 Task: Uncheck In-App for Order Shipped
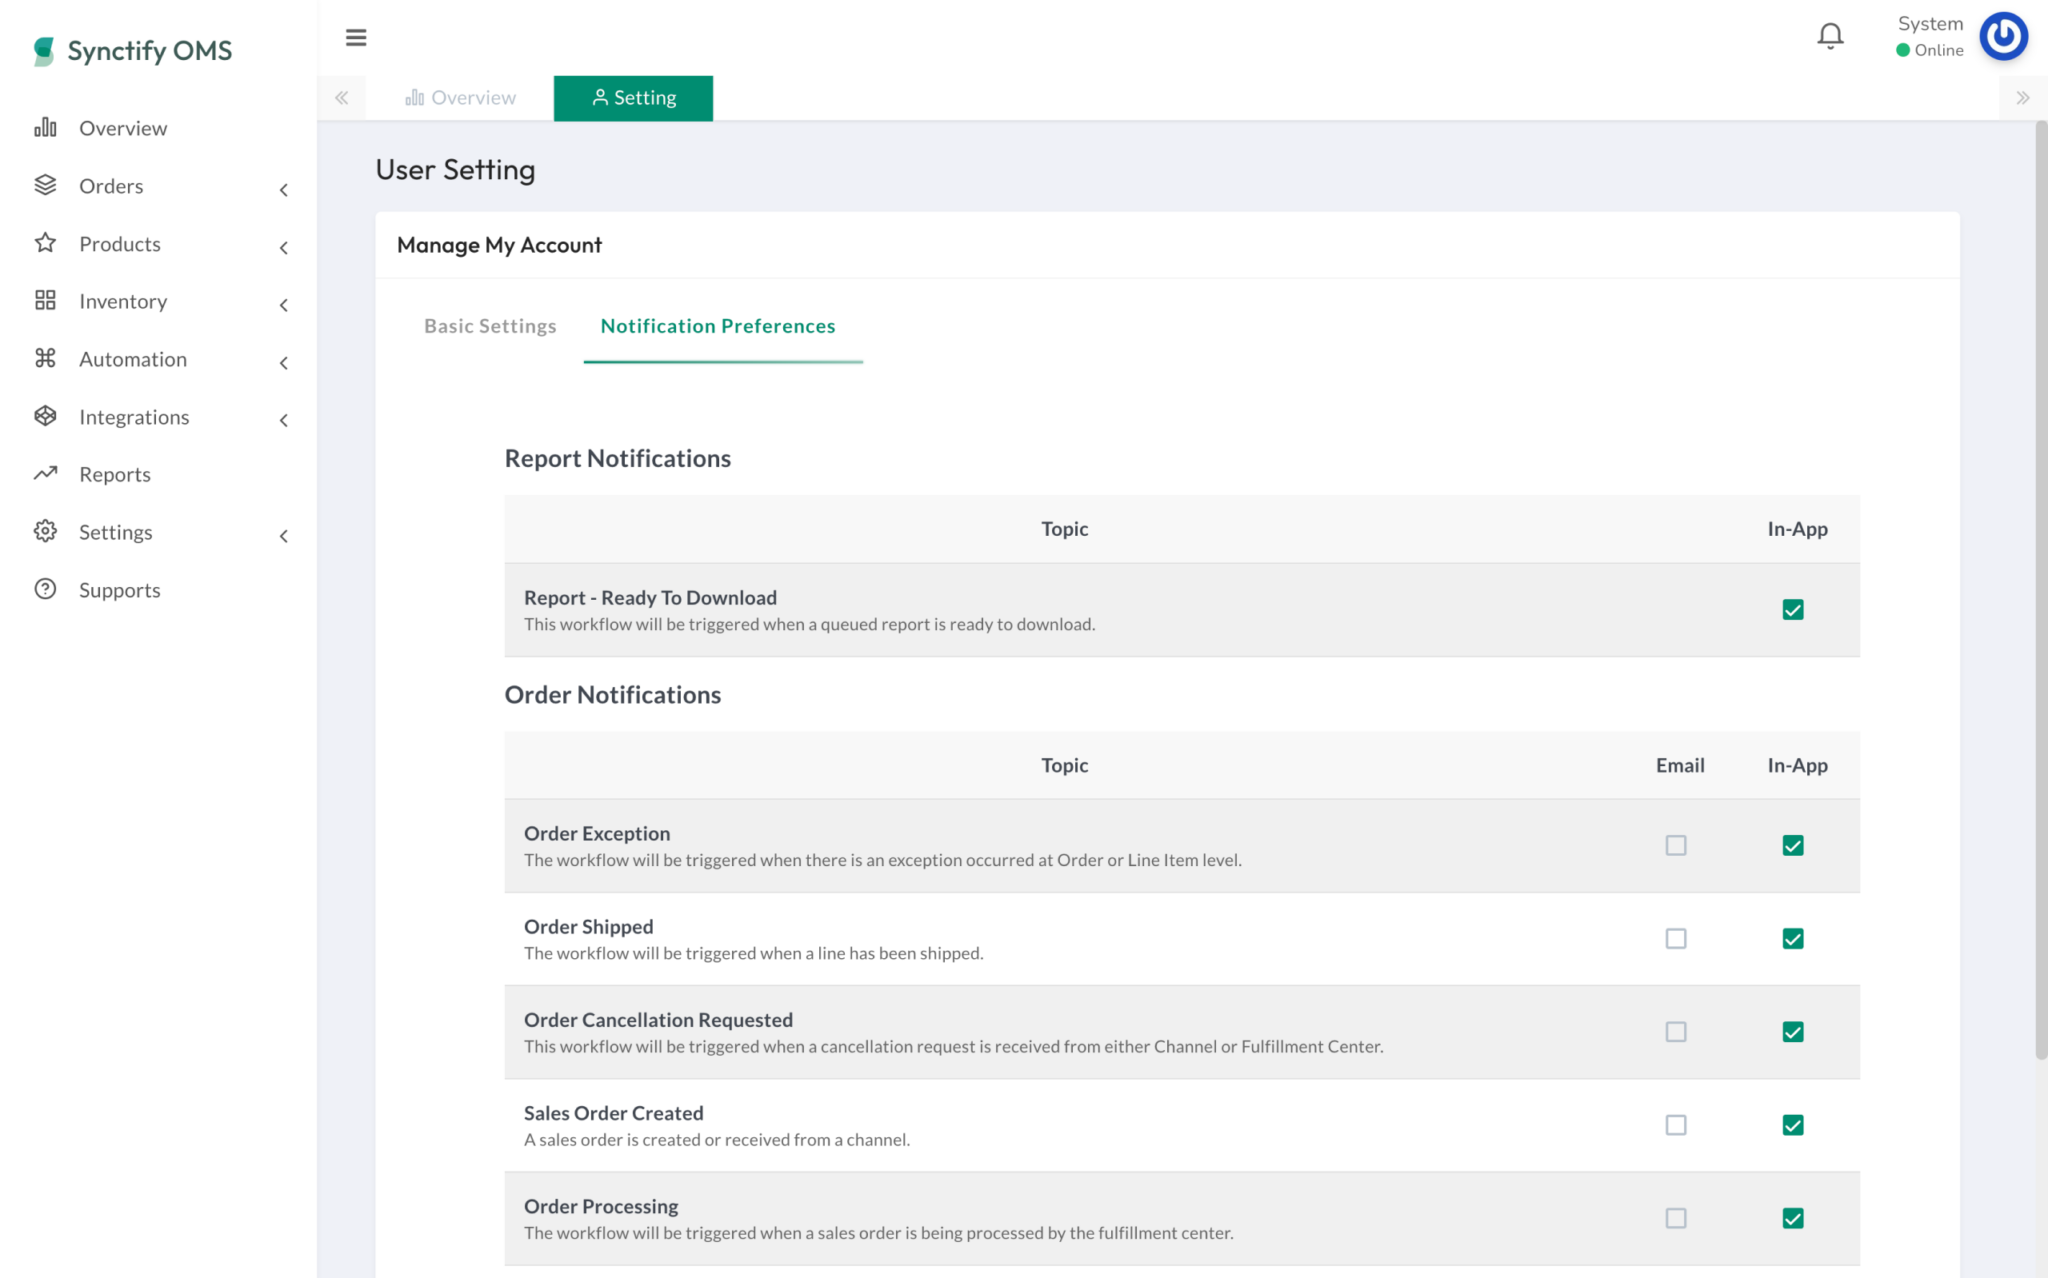pyautogui.click(x=1793, y=939)
